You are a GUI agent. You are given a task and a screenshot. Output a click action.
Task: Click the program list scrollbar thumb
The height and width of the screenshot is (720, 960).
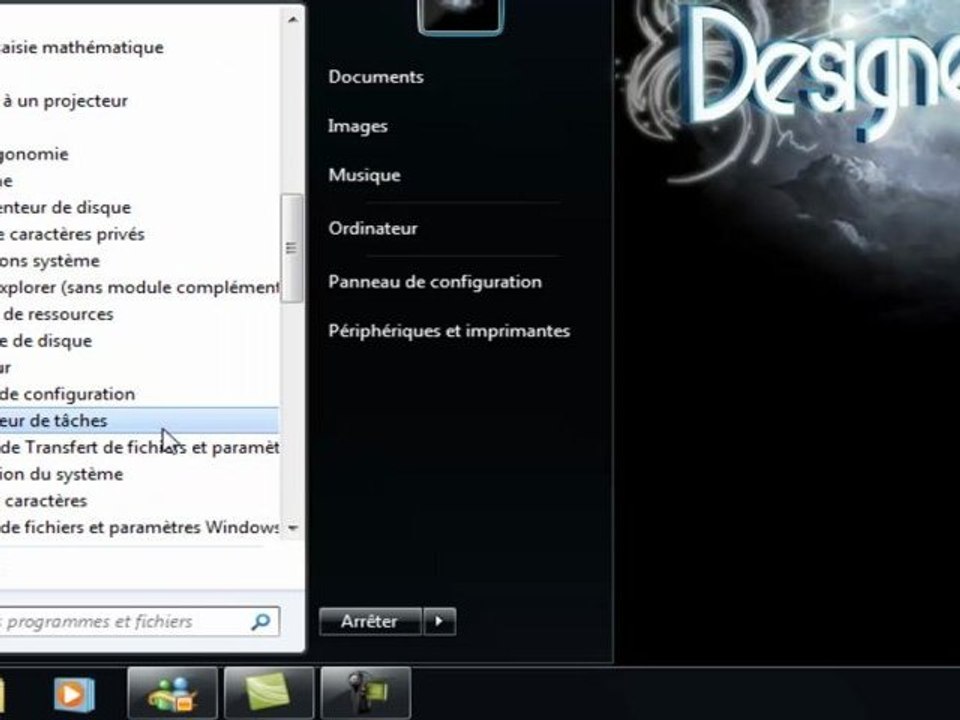tap(292, 248)
